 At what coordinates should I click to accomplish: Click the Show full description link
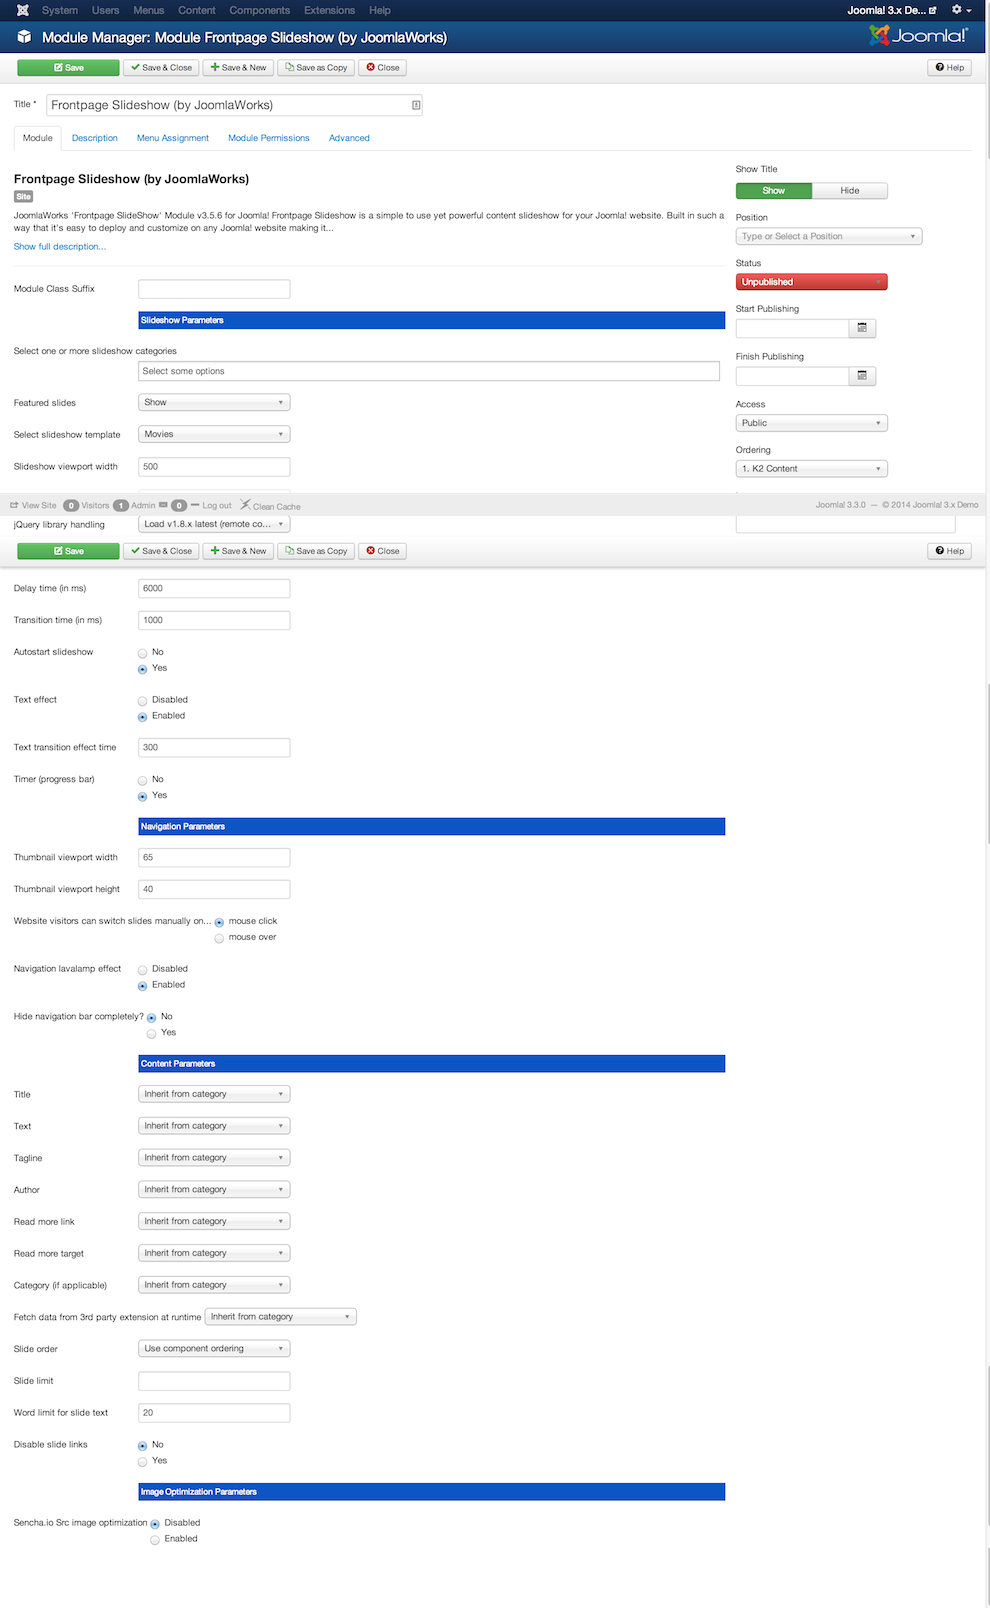[60, 247]
